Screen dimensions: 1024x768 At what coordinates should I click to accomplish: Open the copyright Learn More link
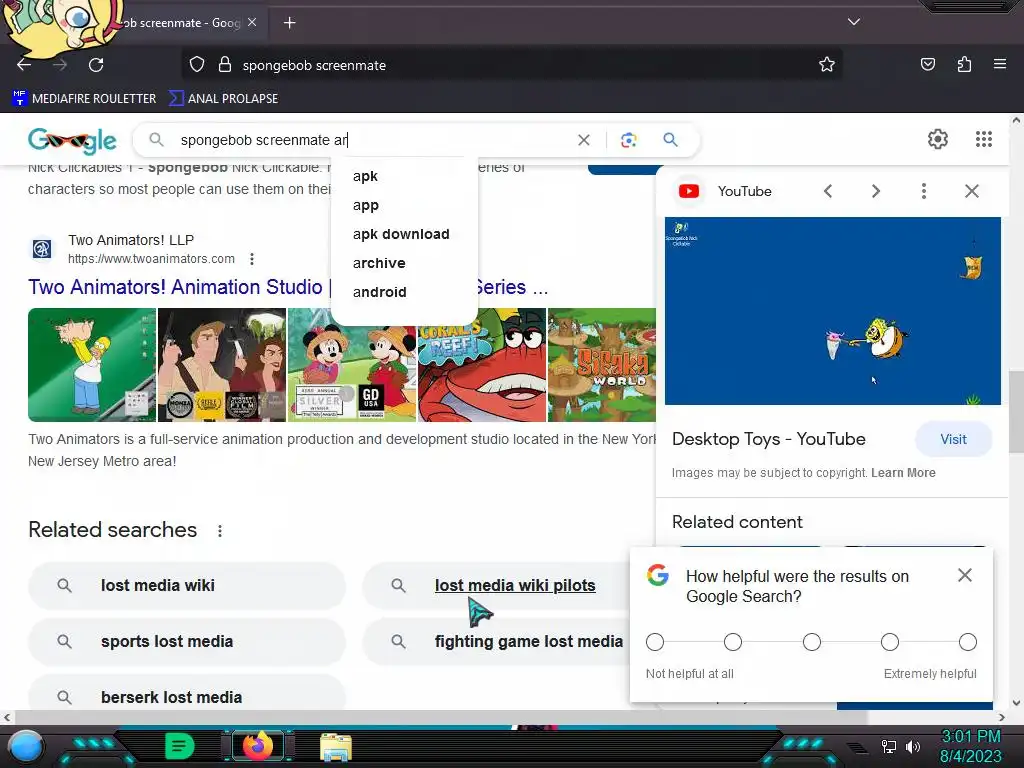click(x=903, y=473)
